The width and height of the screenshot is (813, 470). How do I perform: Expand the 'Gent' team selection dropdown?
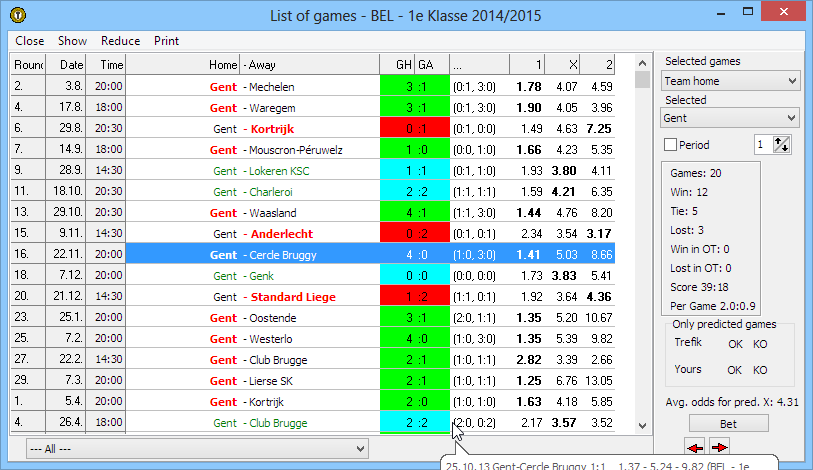pos(731,118)
